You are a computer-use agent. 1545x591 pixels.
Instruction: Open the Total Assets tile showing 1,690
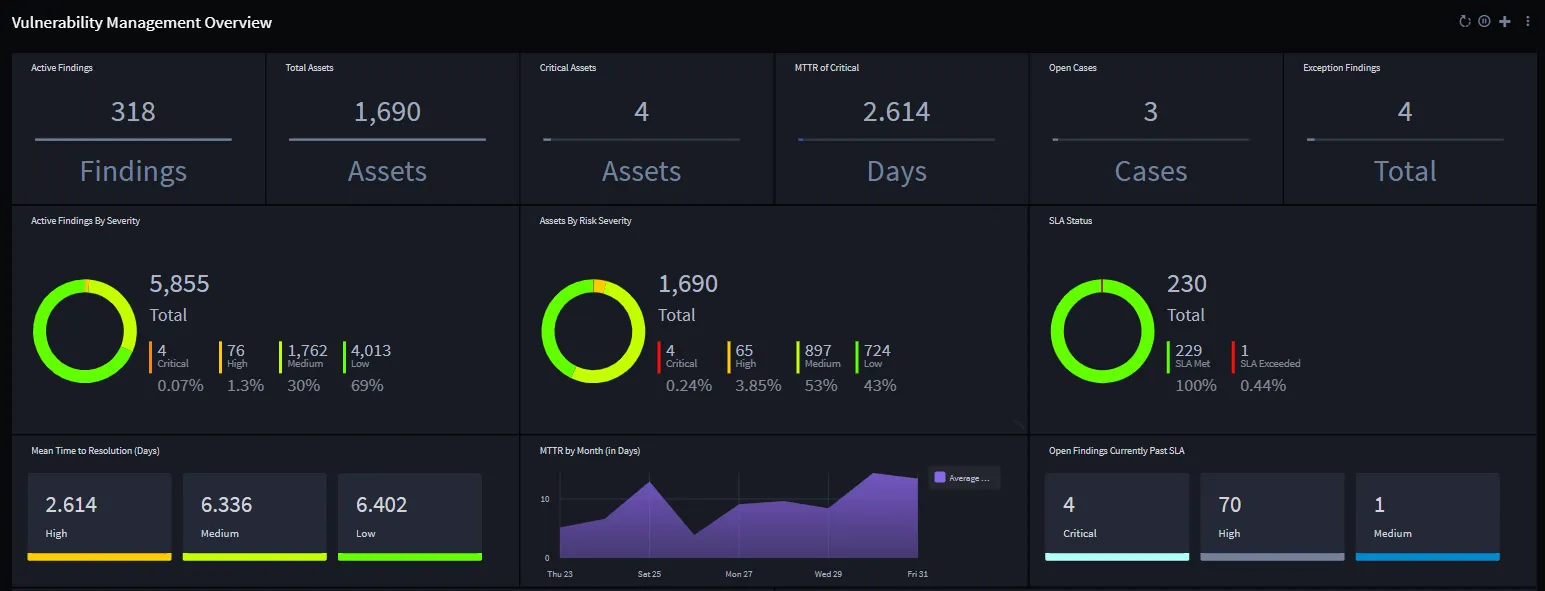pyautogui.click(x=392, y=128)
